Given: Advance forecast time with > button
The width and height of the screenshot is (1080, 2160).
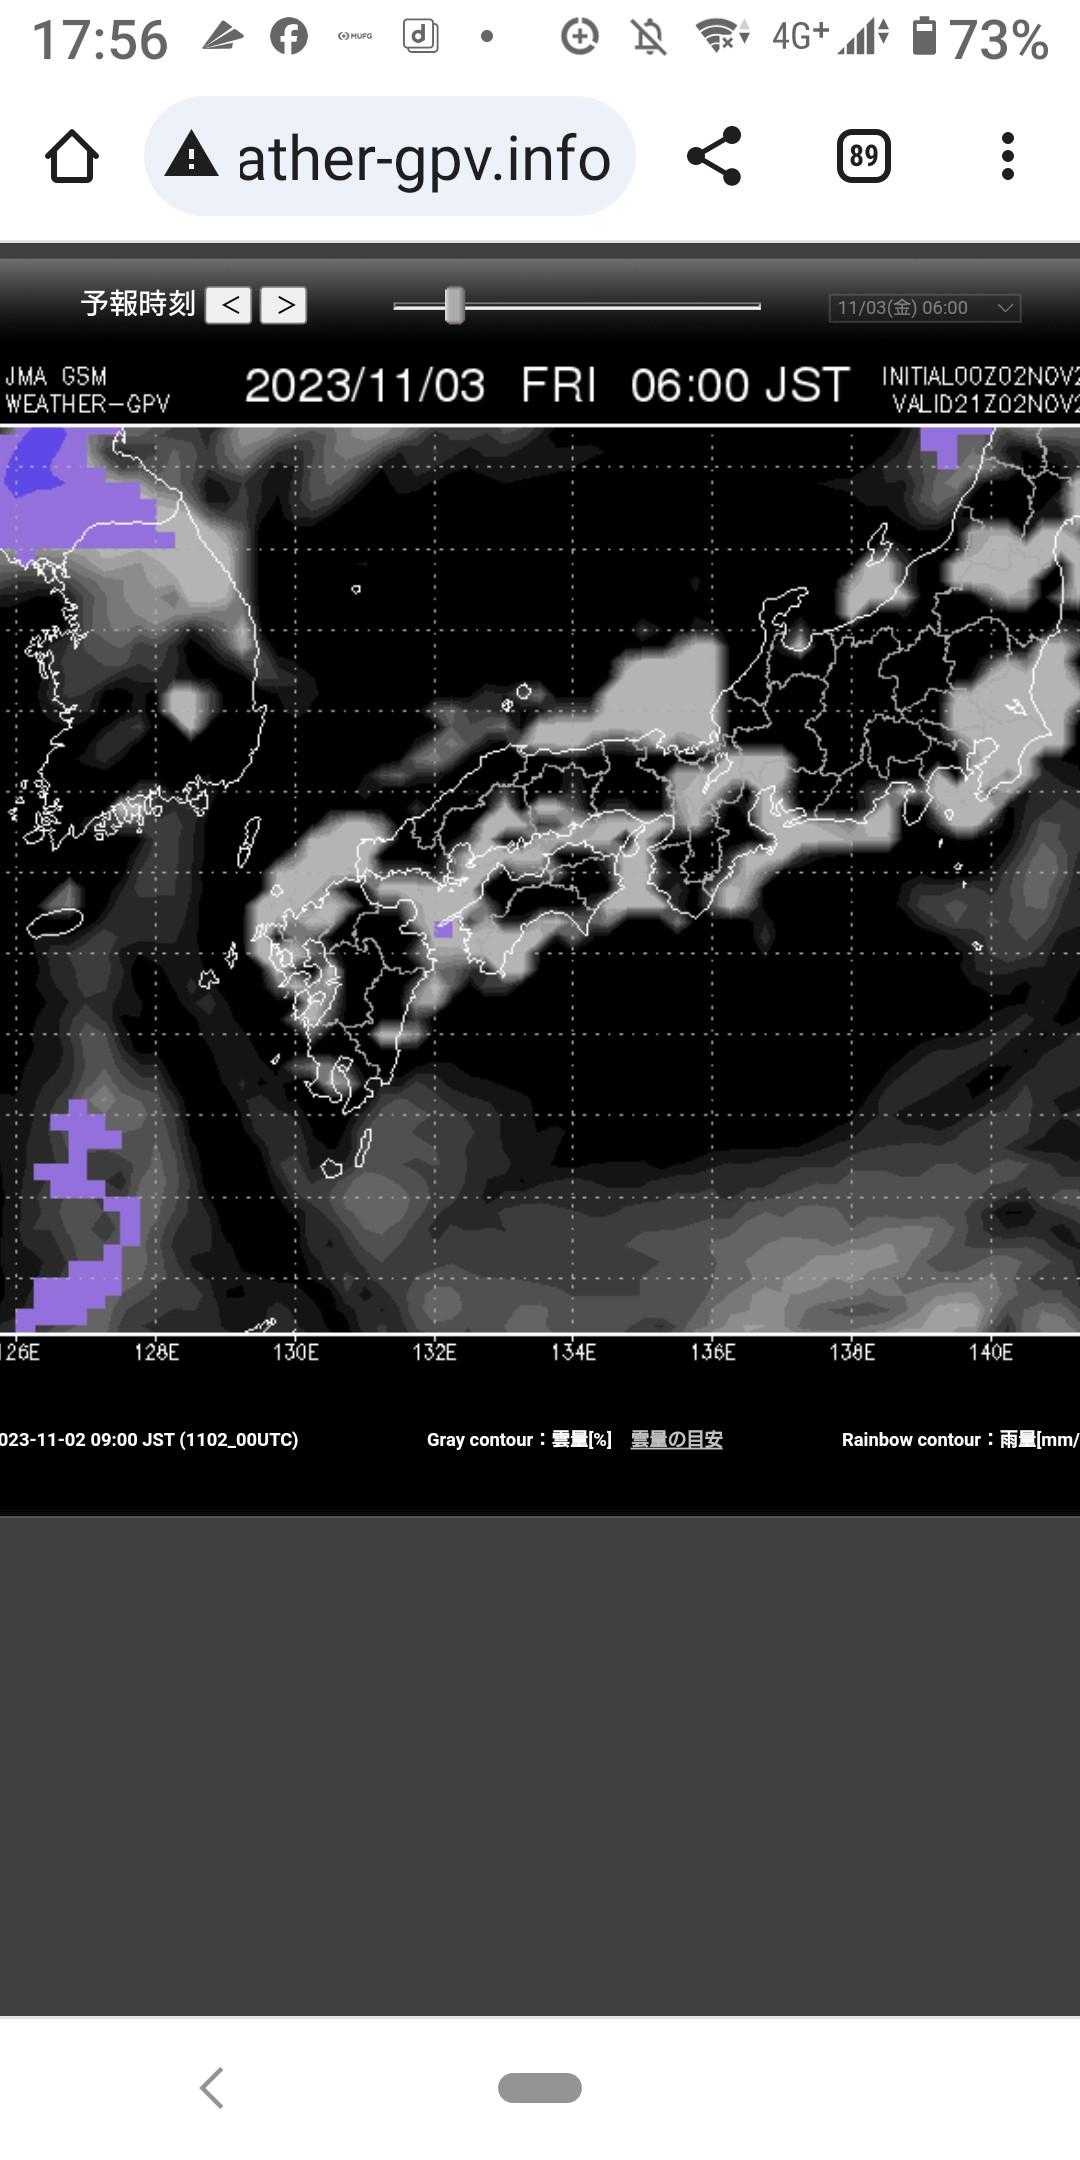Looking at the screenshot, I should click(x=284, y=305).
